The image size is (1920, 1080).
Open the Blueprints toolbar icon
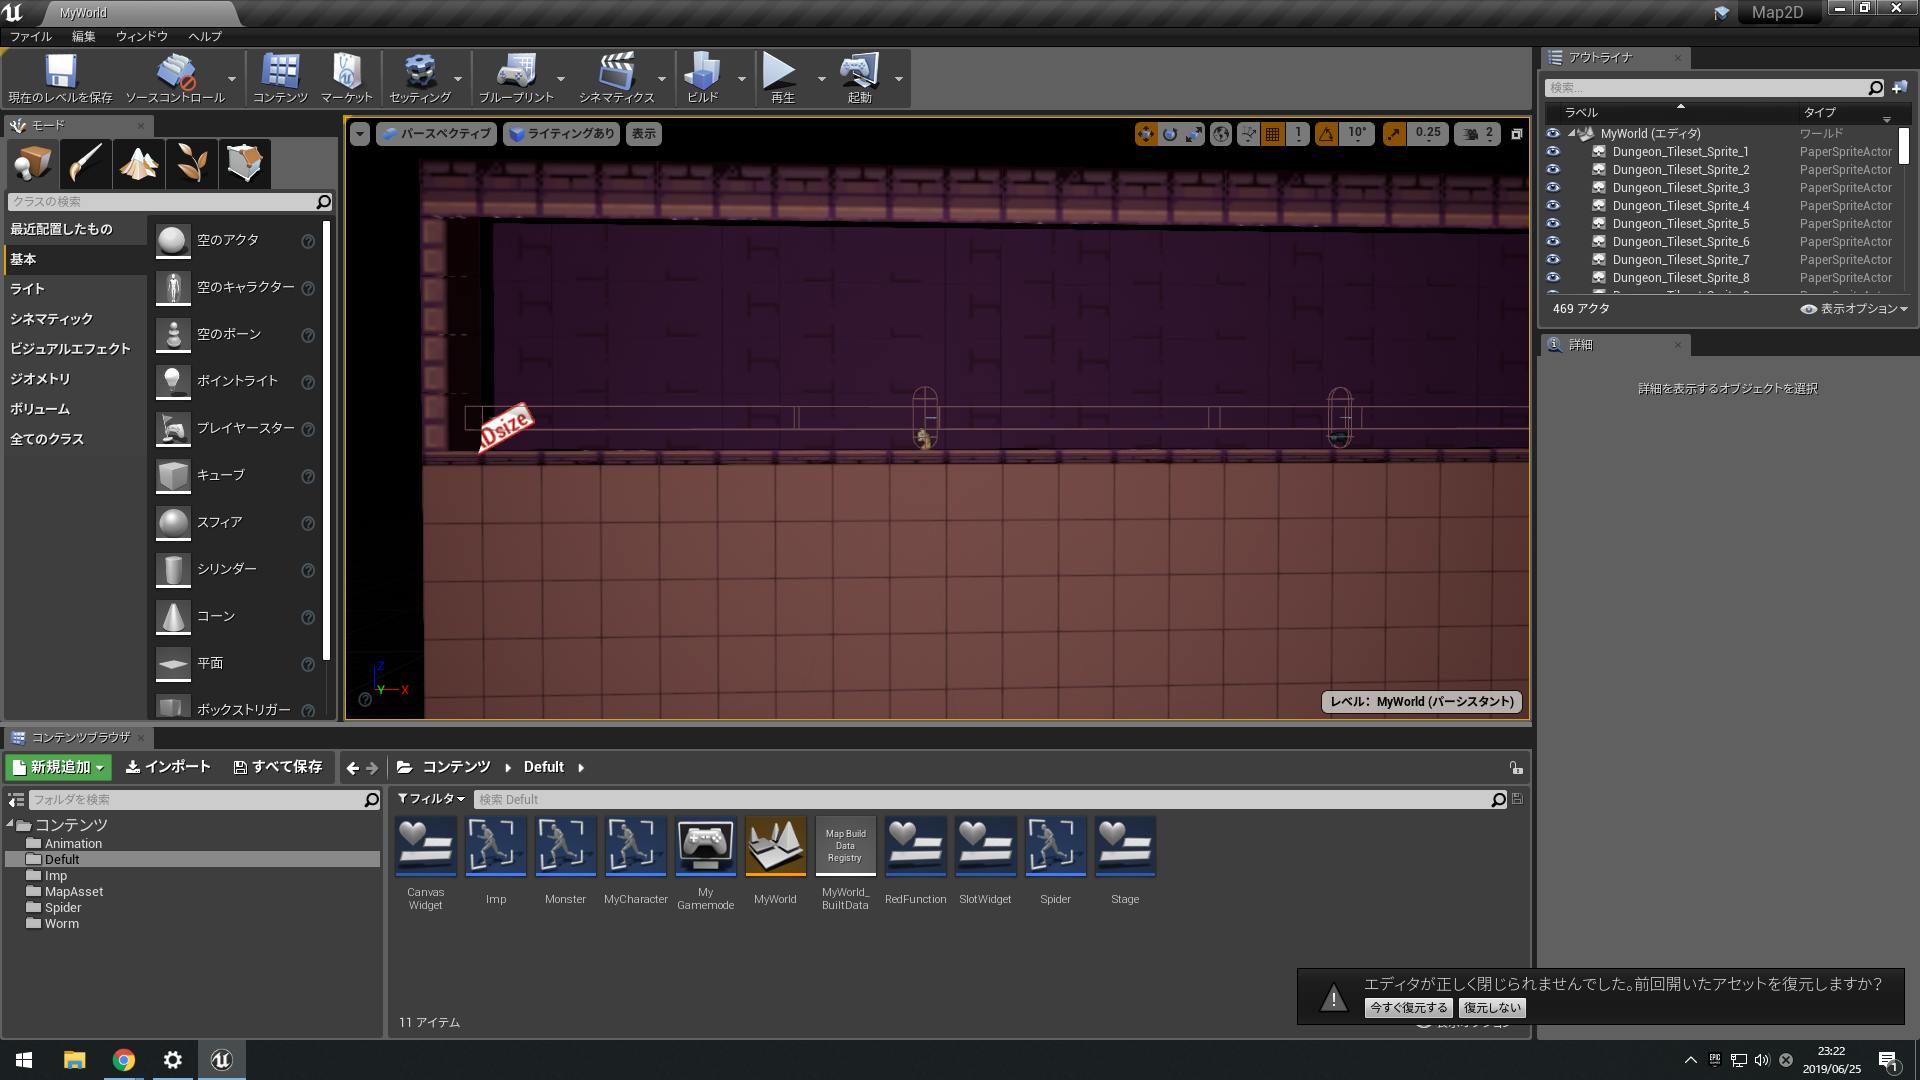(516, 72)
